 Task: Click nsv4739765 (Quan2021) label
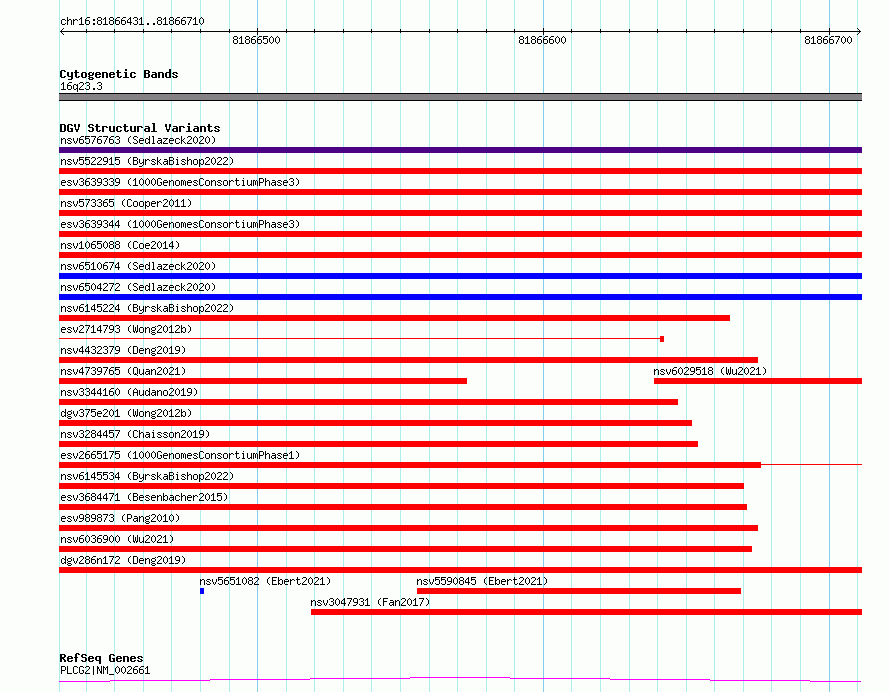[123, 371]
